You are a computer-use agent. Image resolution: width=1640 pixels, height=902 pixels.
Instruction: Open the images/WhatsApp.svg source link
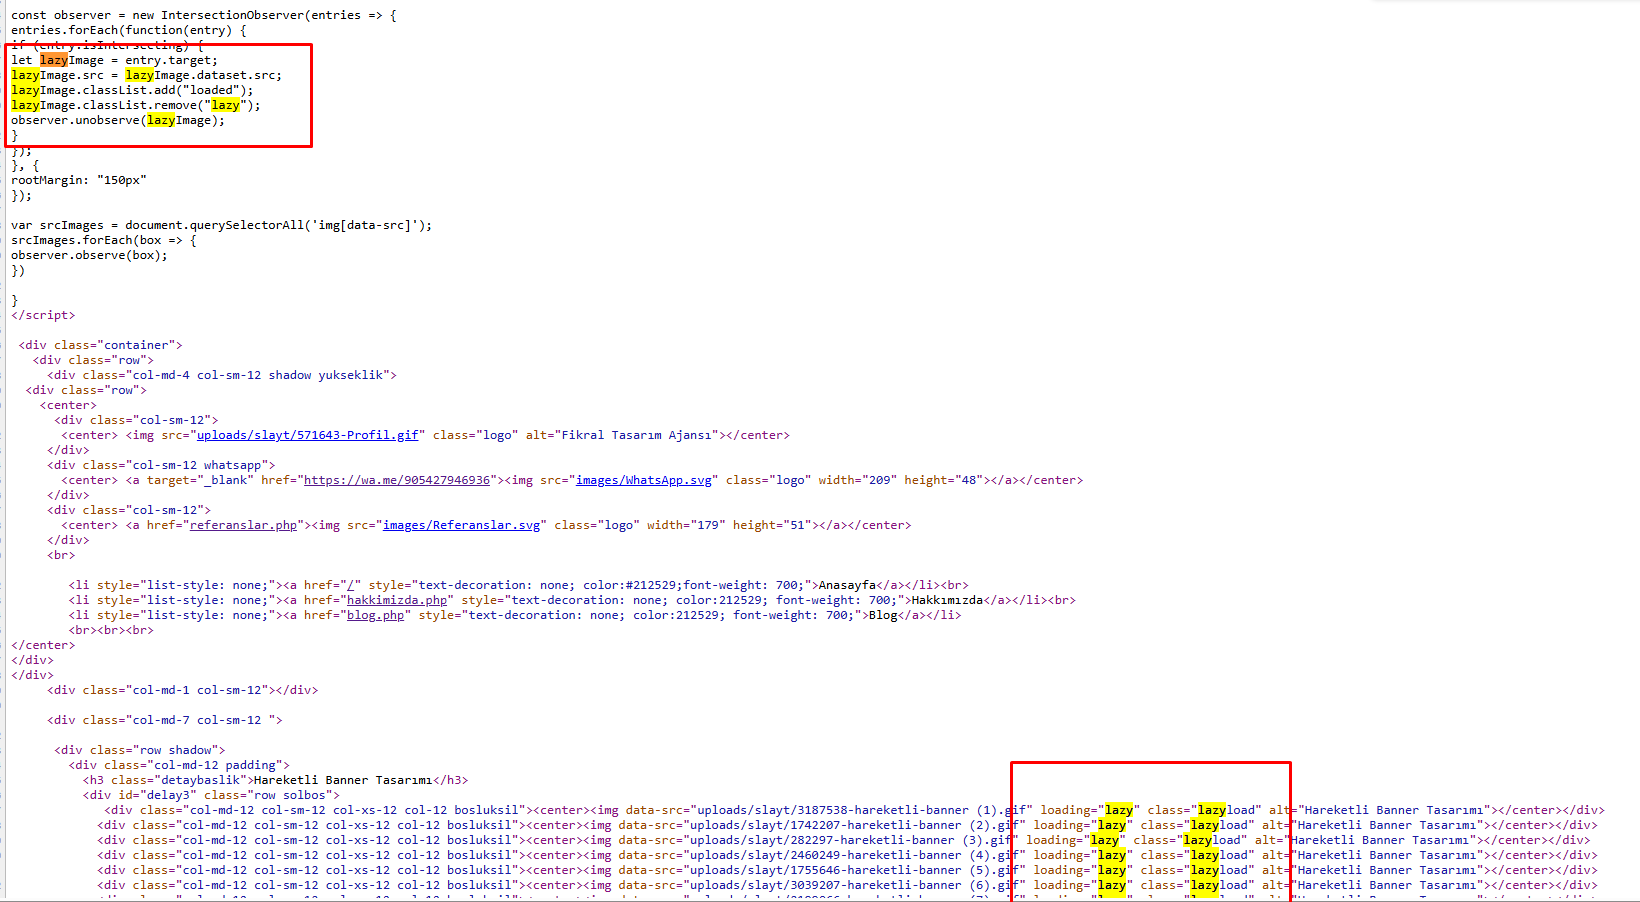point(644,480)
